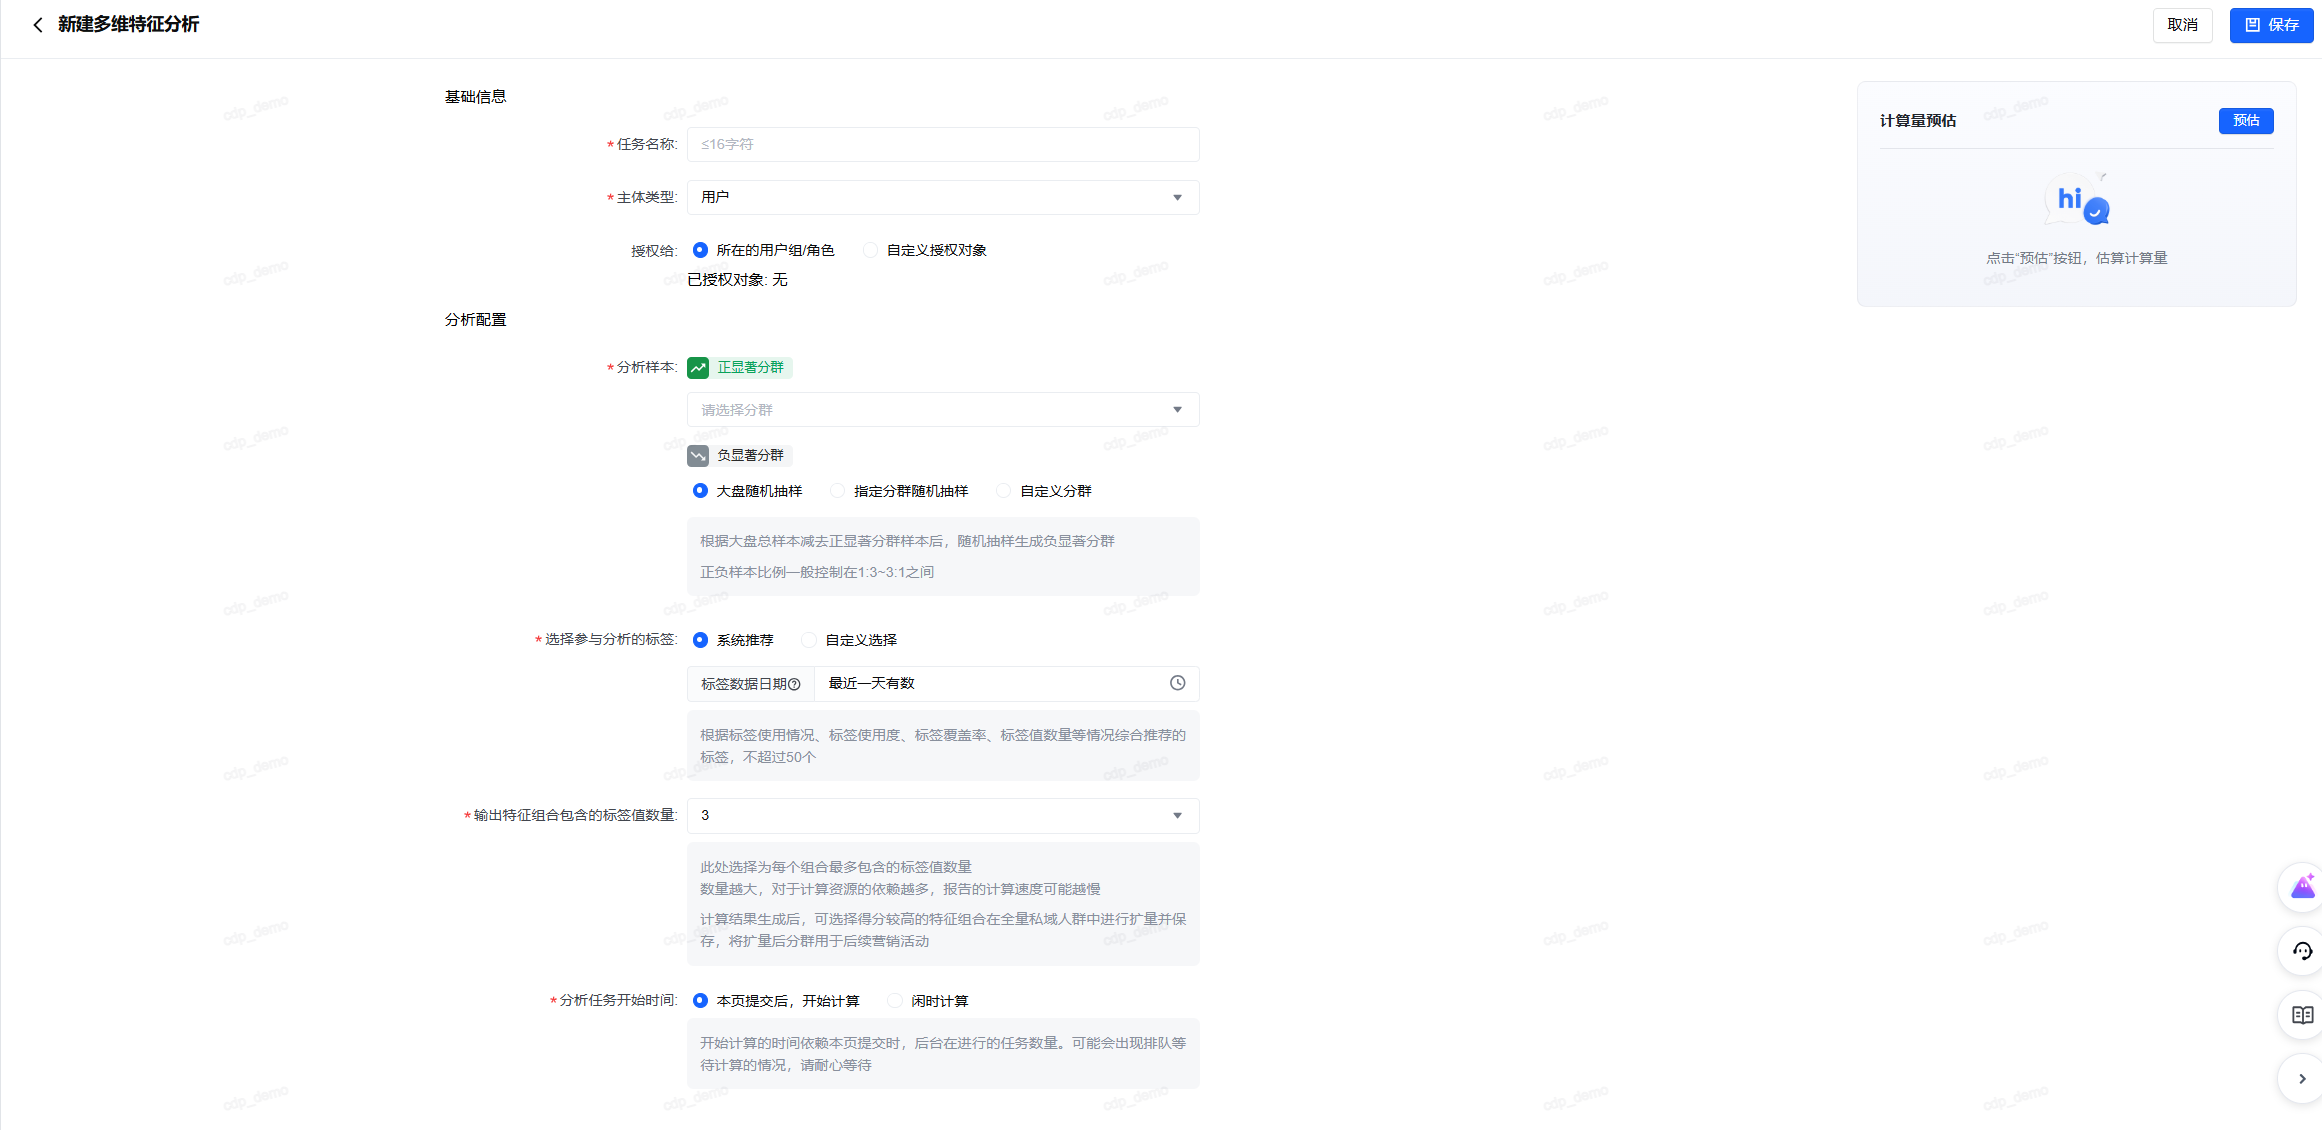Open the 请选择分群 dropdown
This screenshot has width=2322, height=1130.
tap(943, 410)
